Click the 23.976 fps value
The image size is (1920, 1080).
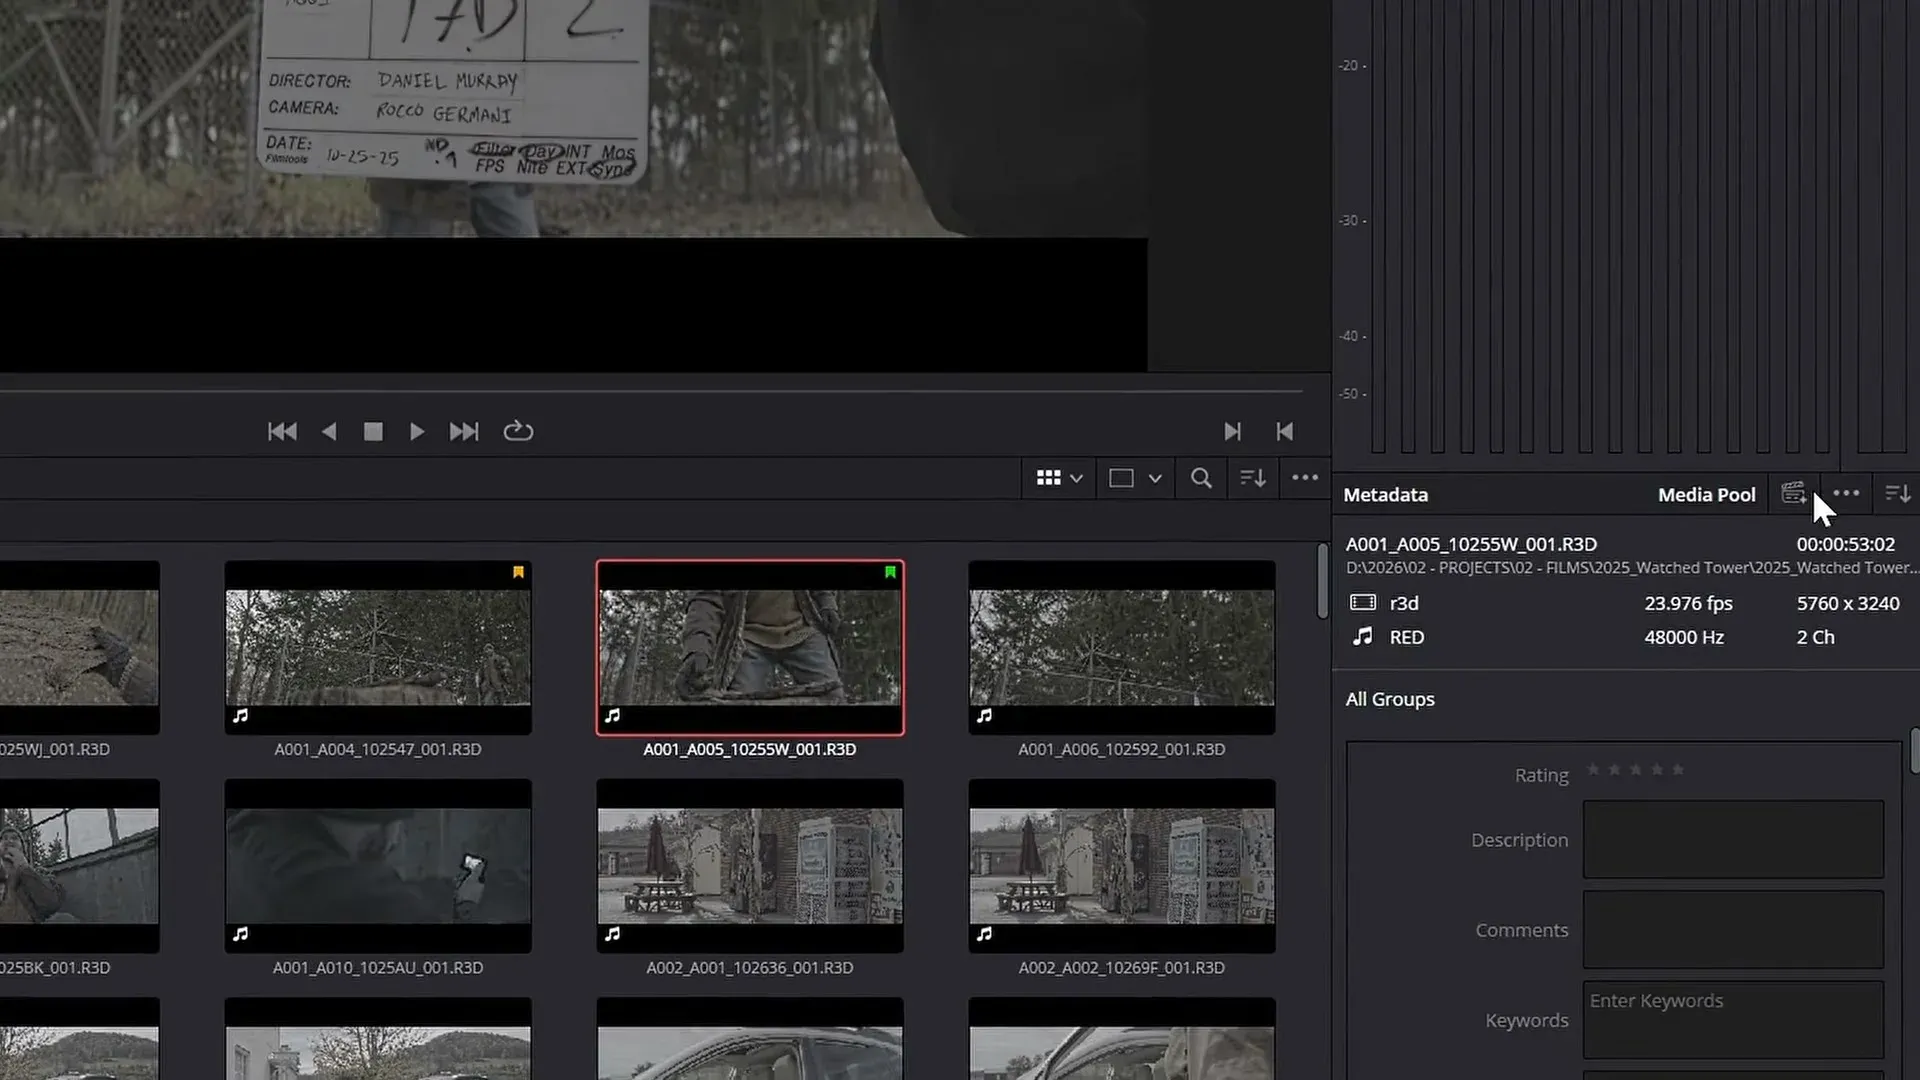click(x=1688, y=603)
